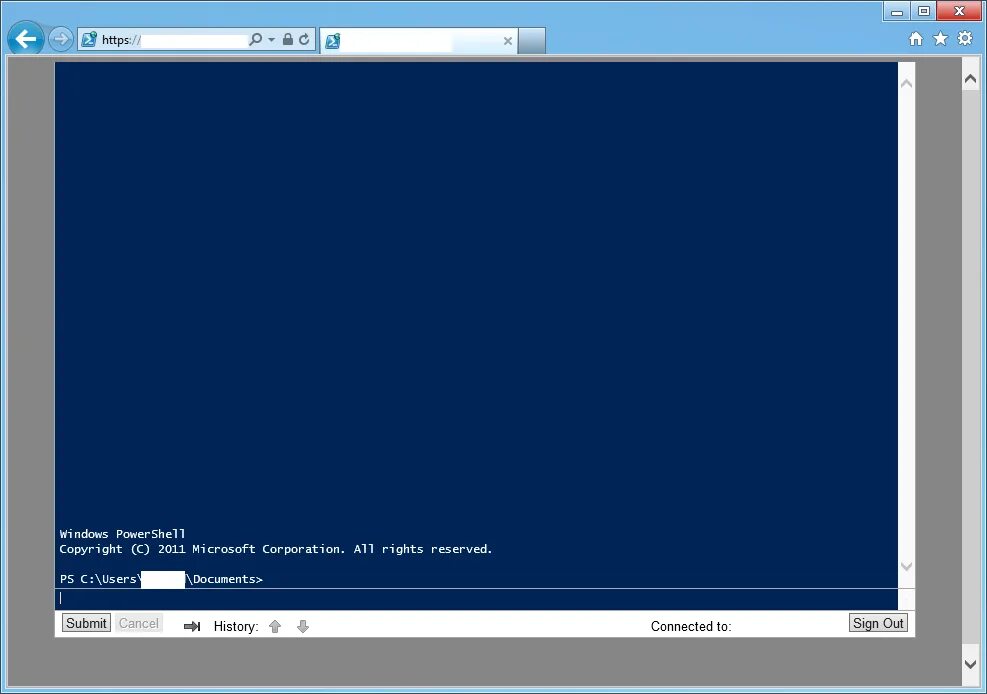Open a new blank tab
This screenshot has width=987, height=694.
pos(532,41)
